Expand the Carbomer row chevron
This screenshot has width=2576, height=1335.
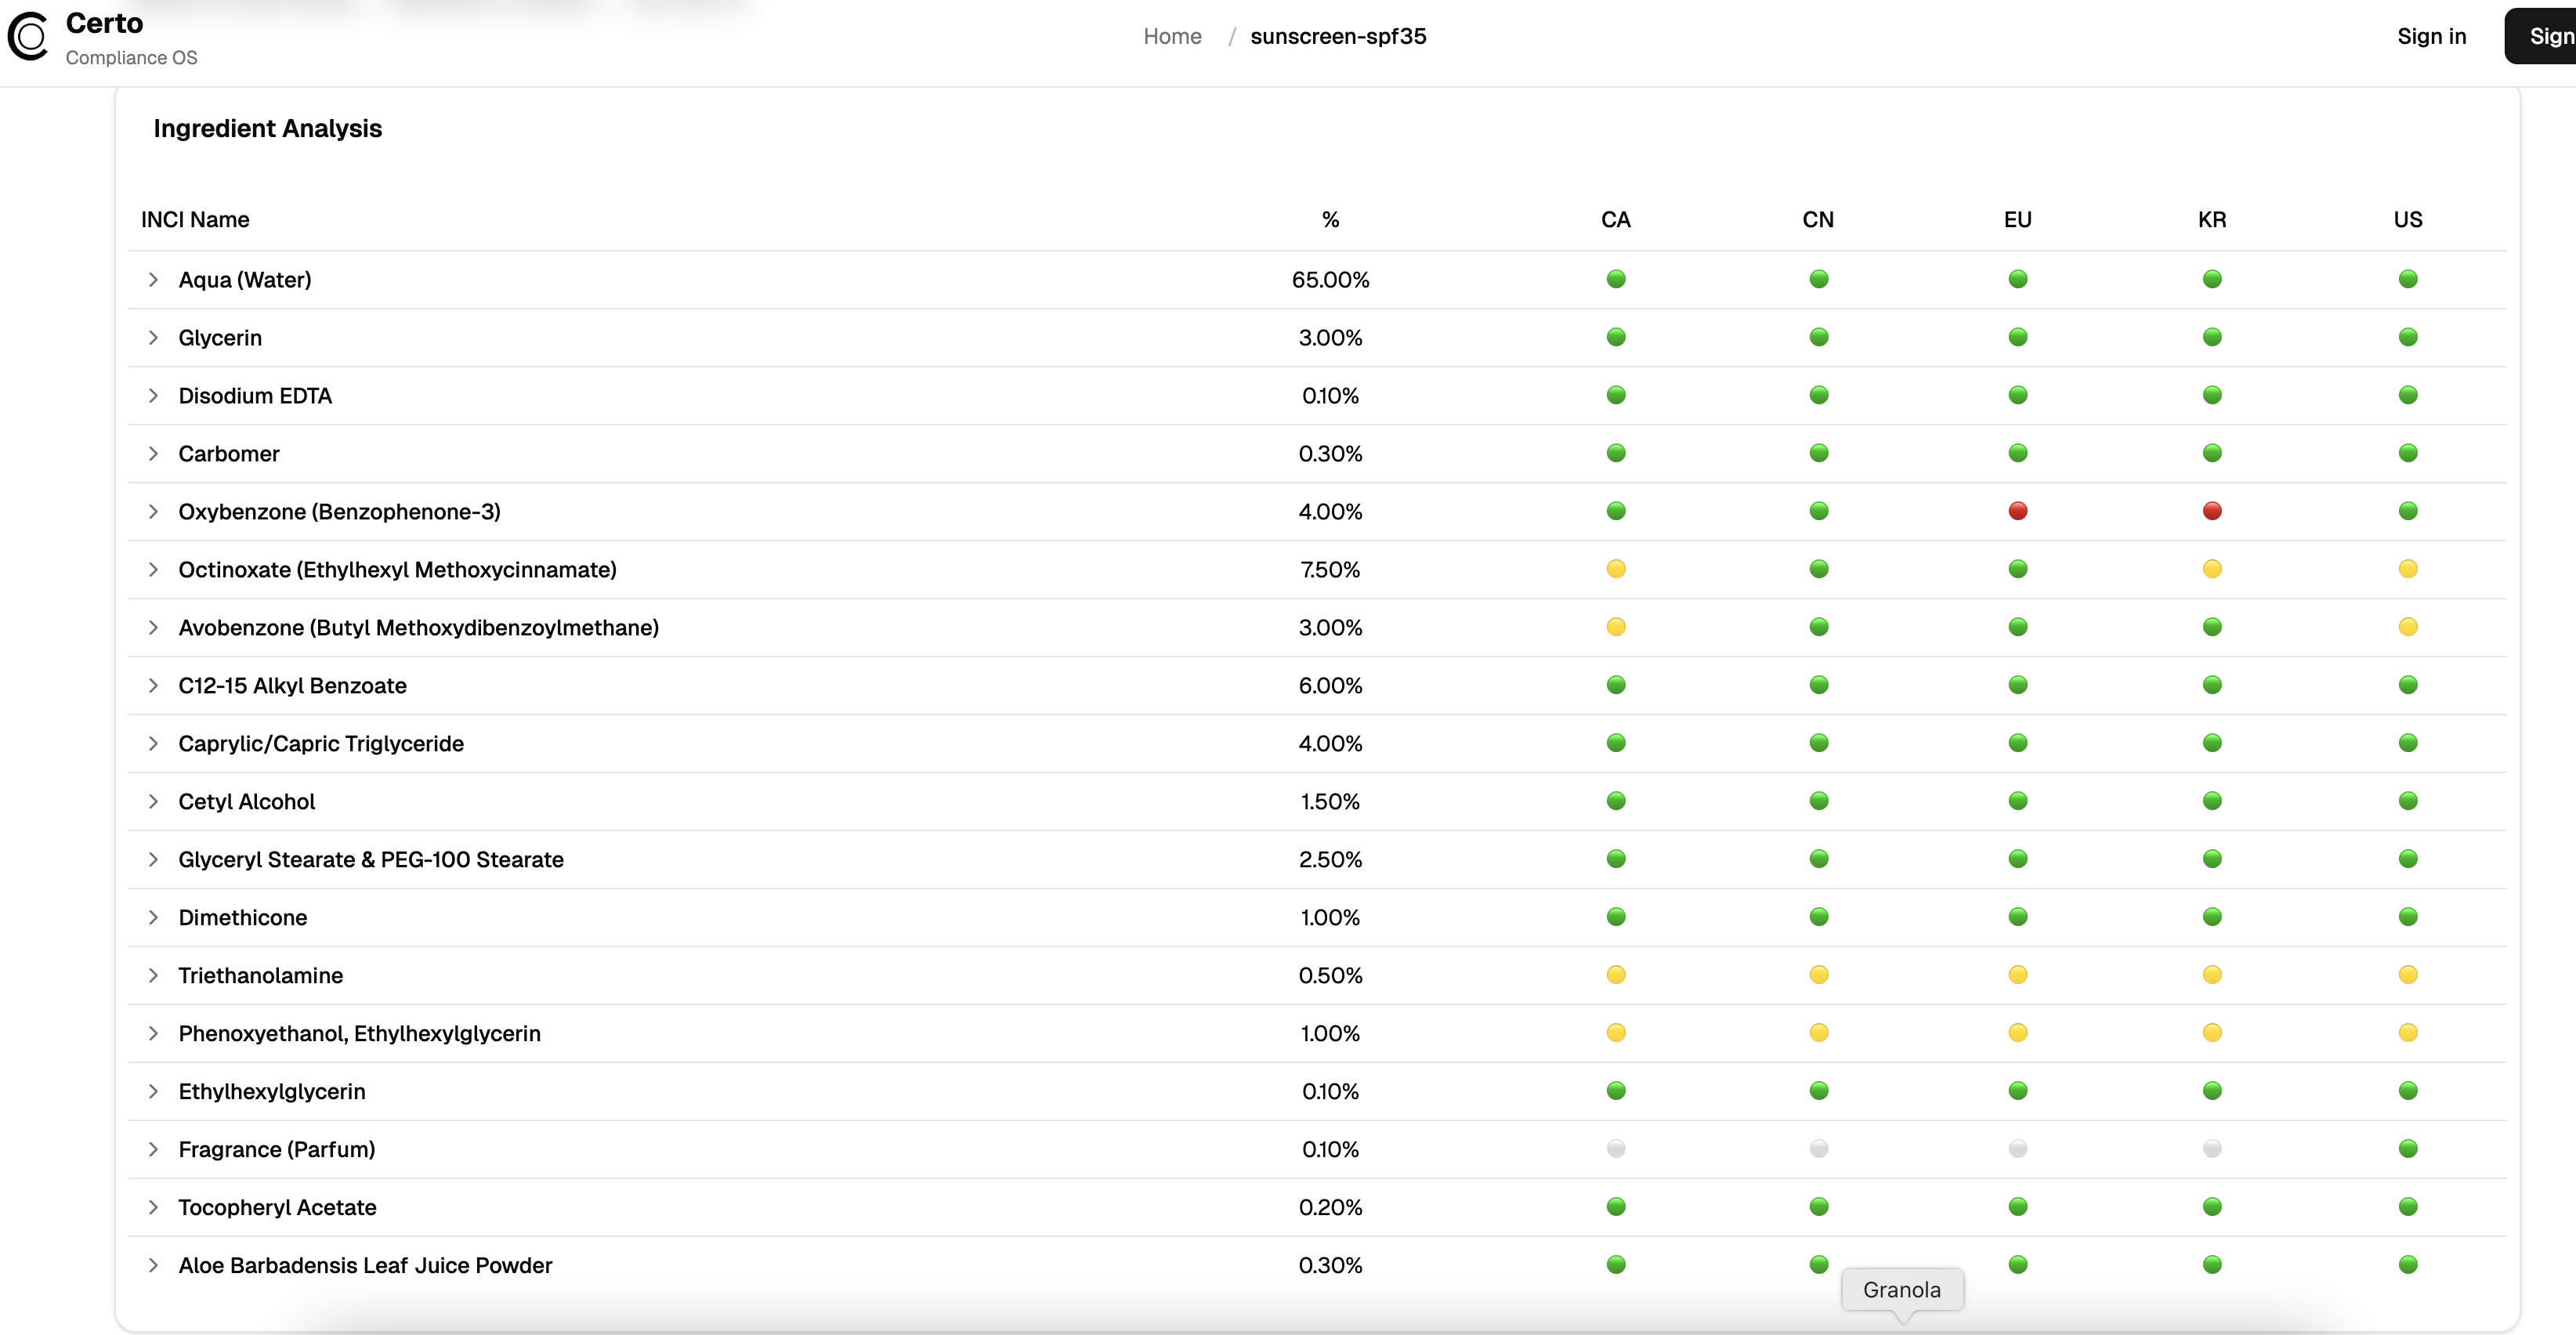coord(153,454)
